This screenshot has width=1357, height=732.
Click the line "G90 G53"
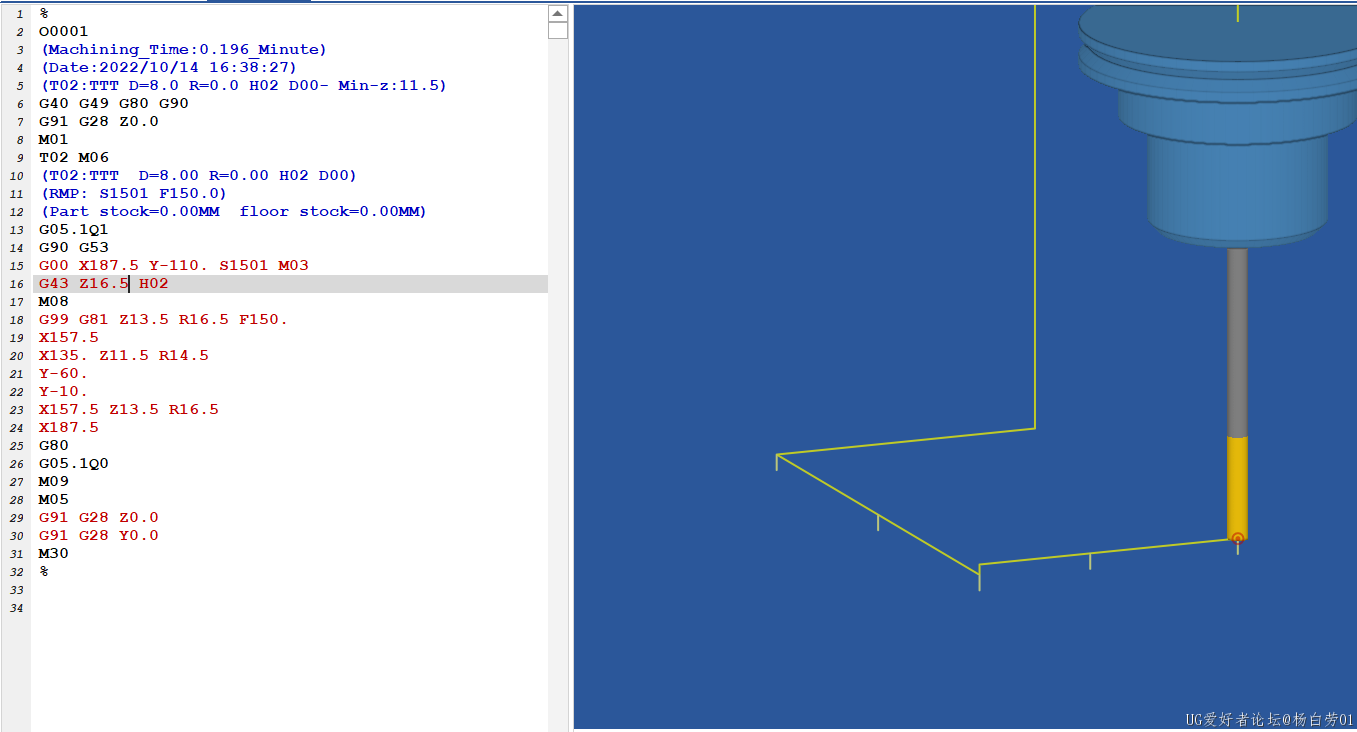(x=74, y=247)
